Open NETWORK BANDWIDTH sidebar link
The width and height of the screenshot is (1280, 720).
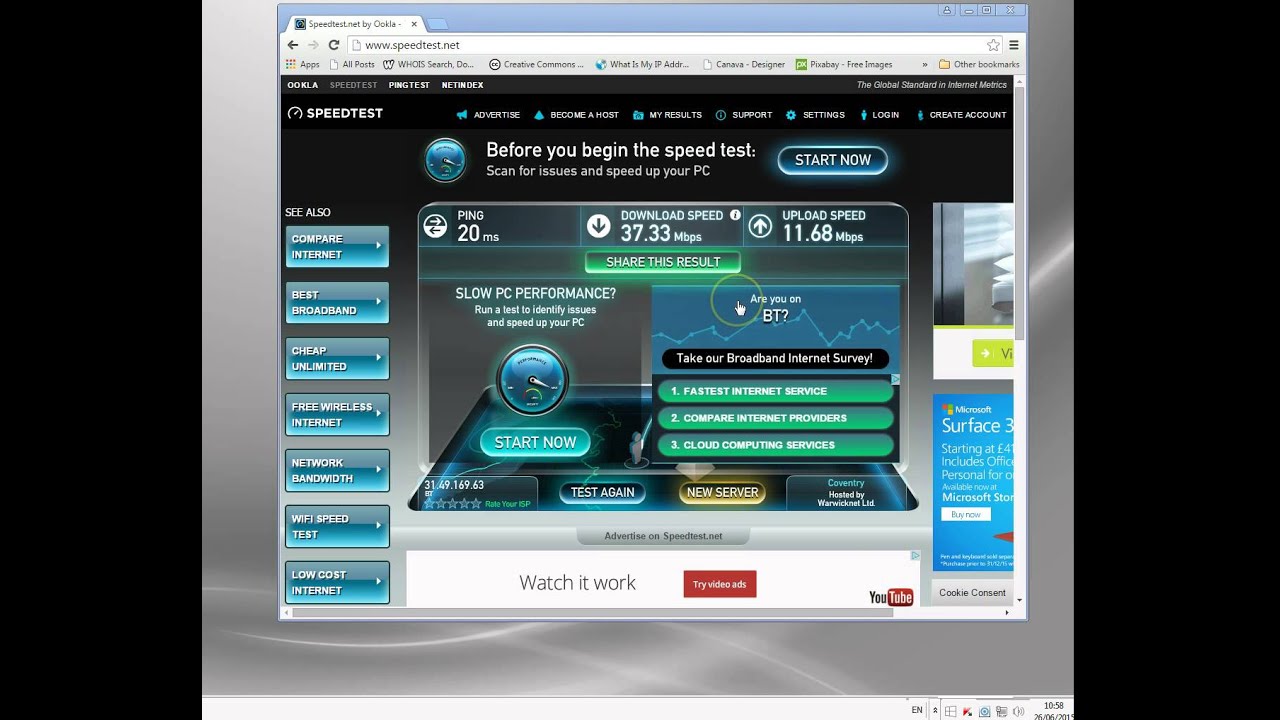[337, 471]
